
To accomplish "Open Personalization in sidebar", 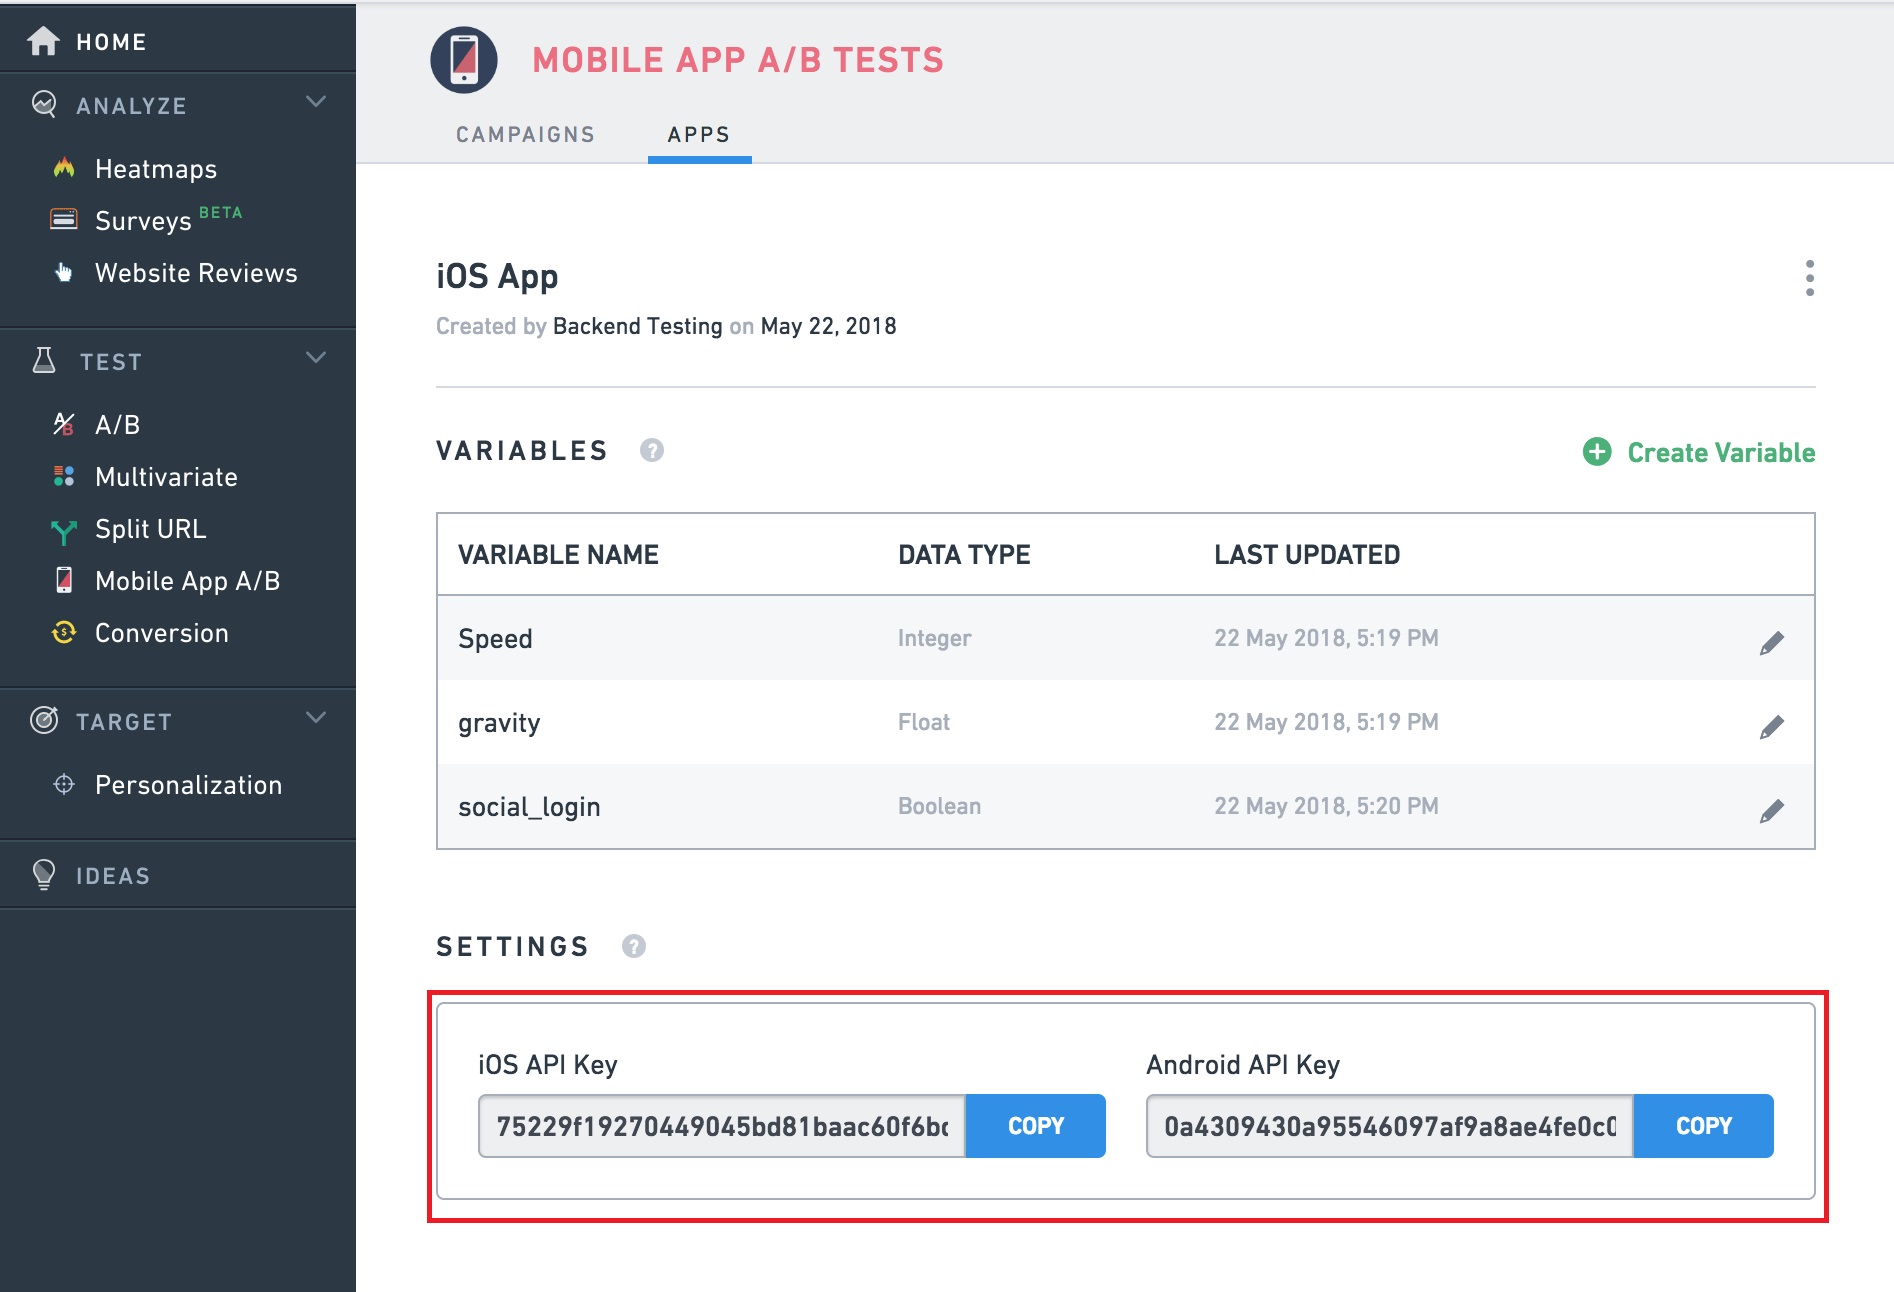I will coord(188,785).
